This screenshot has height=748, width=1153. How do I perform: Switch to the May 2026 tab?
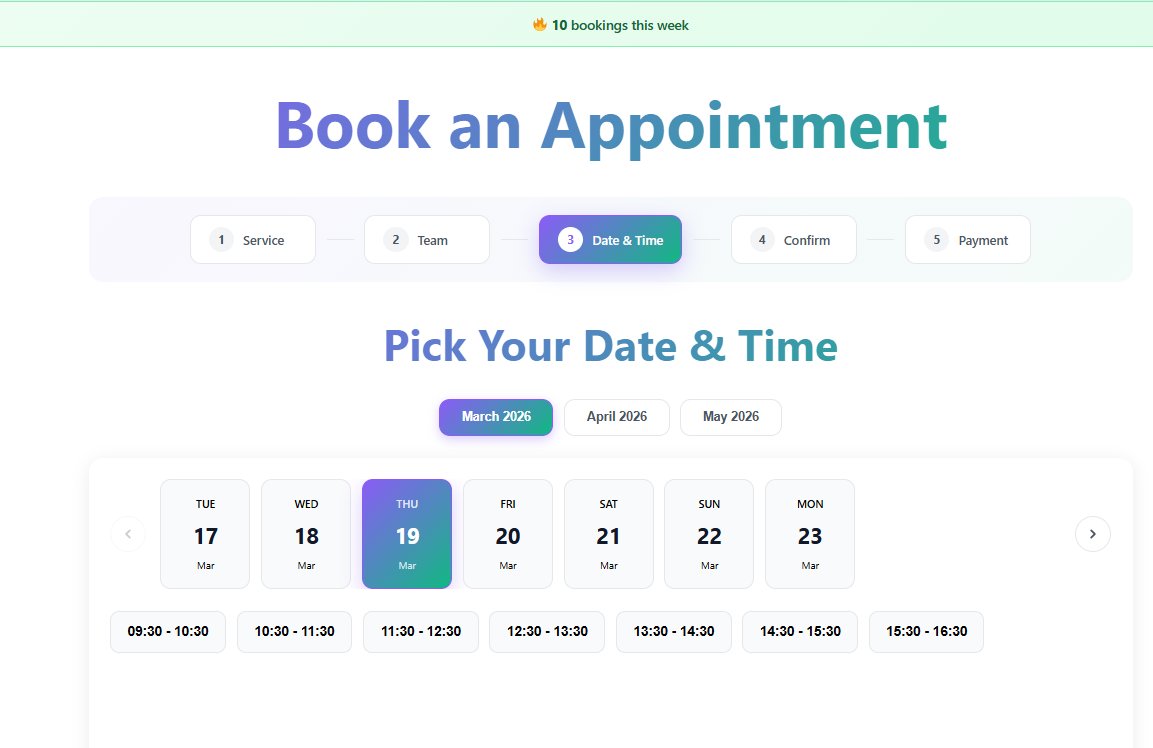click(731, 417)
